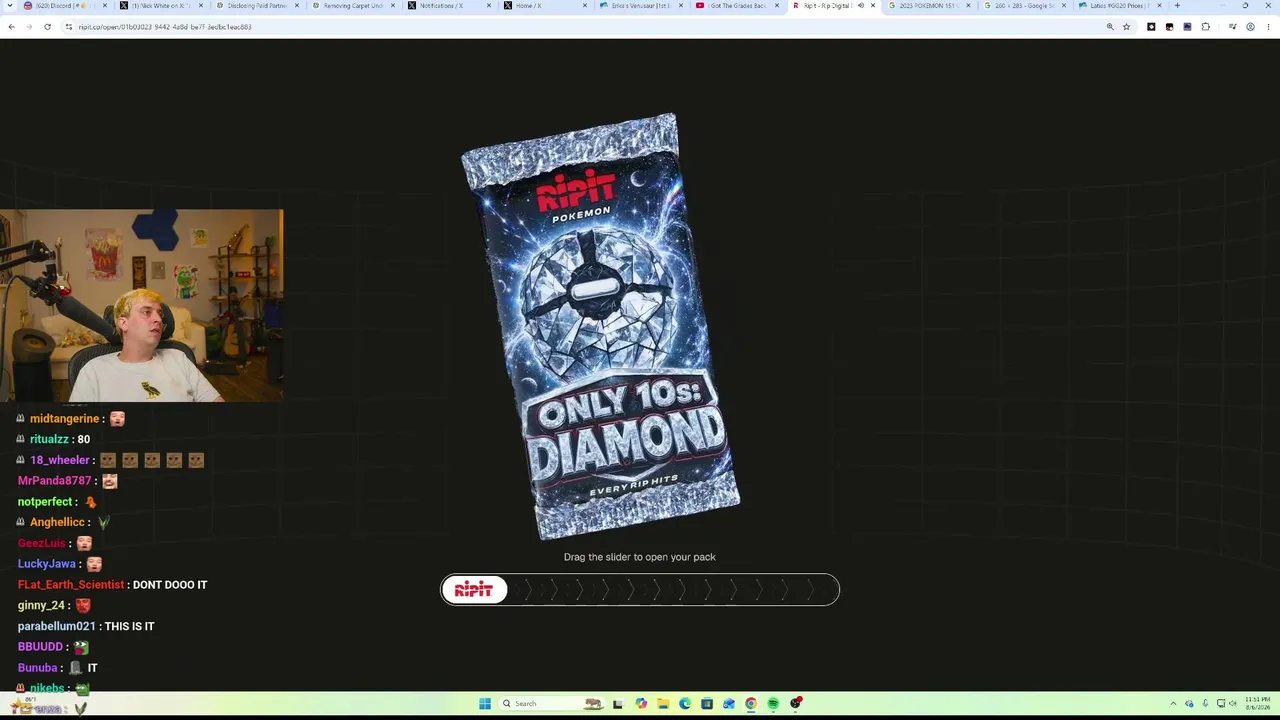Viewport: 1280px width, 720px height.
Task: Open the browser profile avatar
Action: 1250,27
